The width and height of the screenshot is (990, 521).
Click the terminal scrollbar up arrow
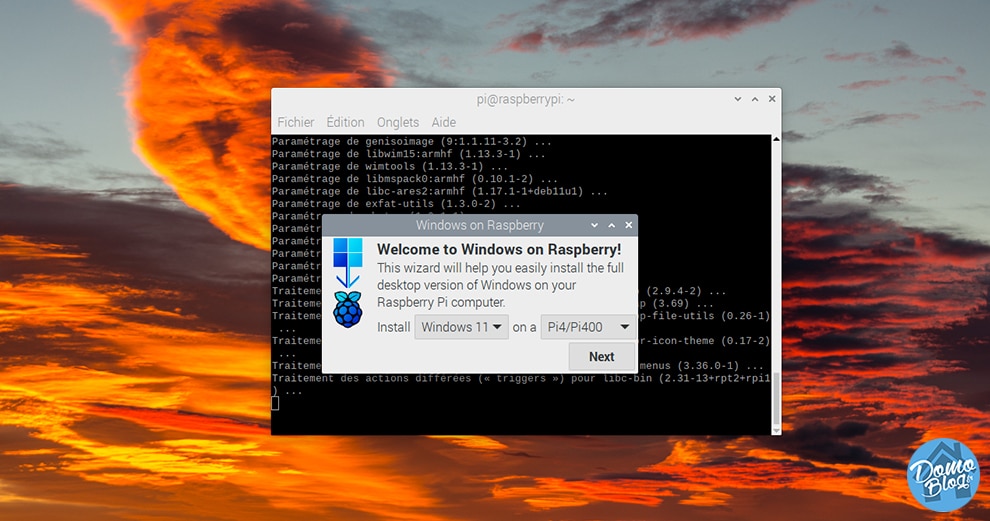pos(777,139)
